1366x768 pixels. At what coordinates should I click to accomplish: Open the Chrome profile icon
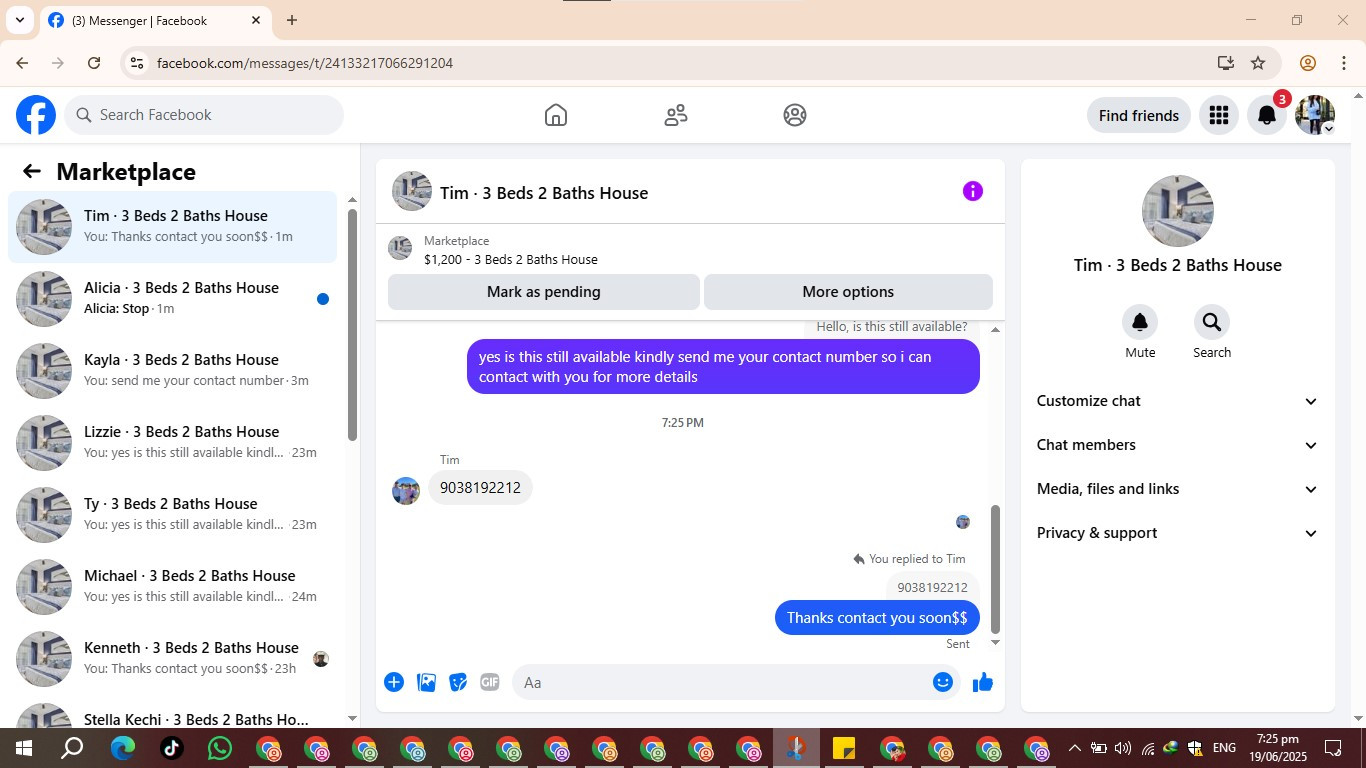coord(1307,63)
